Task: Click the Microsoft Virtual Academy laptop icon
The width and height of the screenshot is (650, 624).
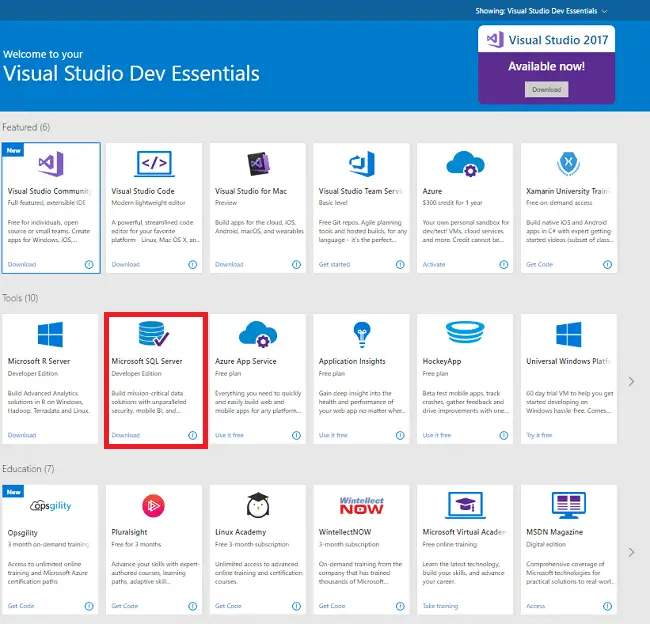Action: (465, 505)
